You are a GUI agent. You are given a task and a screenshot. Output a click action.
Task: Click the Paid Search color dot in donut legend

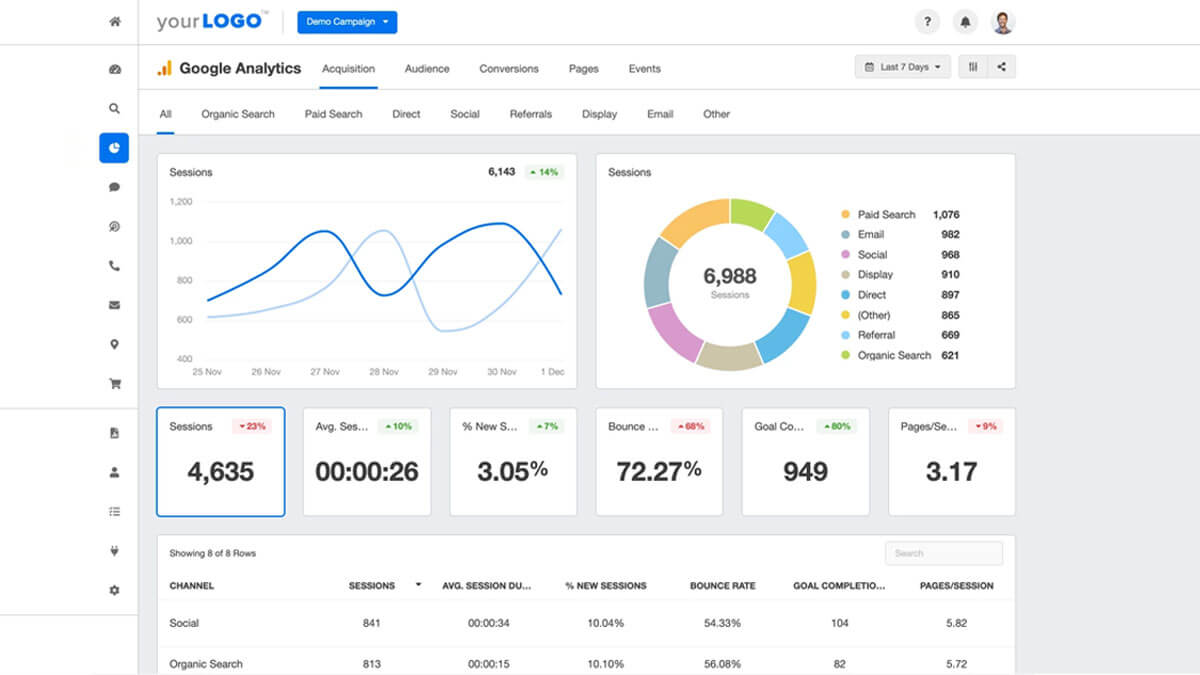[x=845, y=214]
